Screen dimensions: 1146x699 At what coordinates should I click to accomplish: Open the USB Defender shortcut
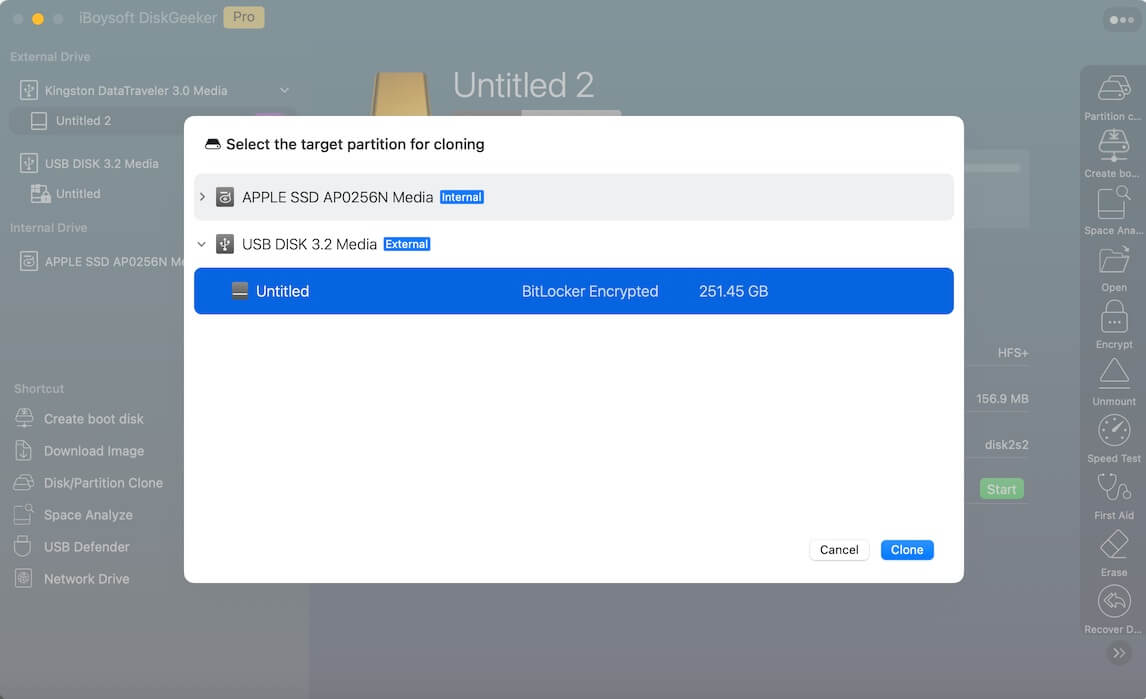[x=86, y=547]
